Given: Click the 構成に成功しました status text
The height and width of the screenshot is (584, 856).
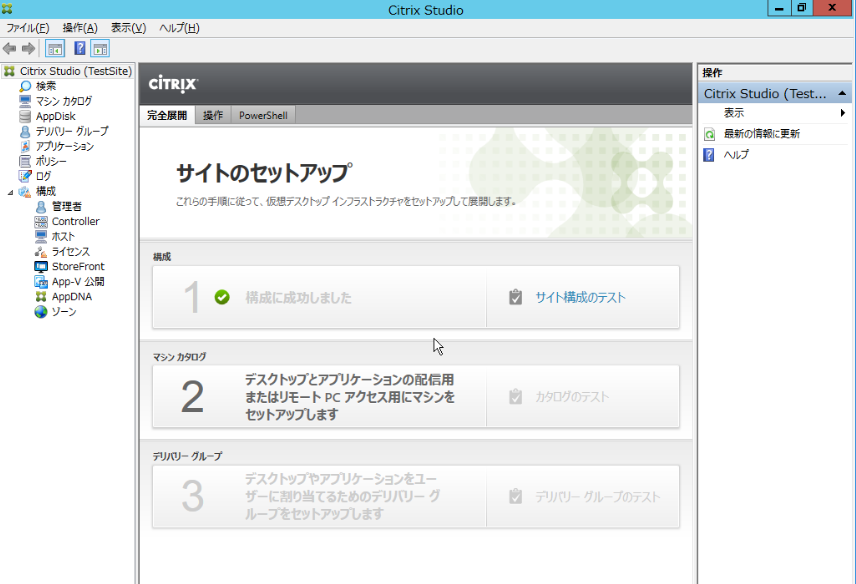Looking at the screenshot, I should point(299,297).
